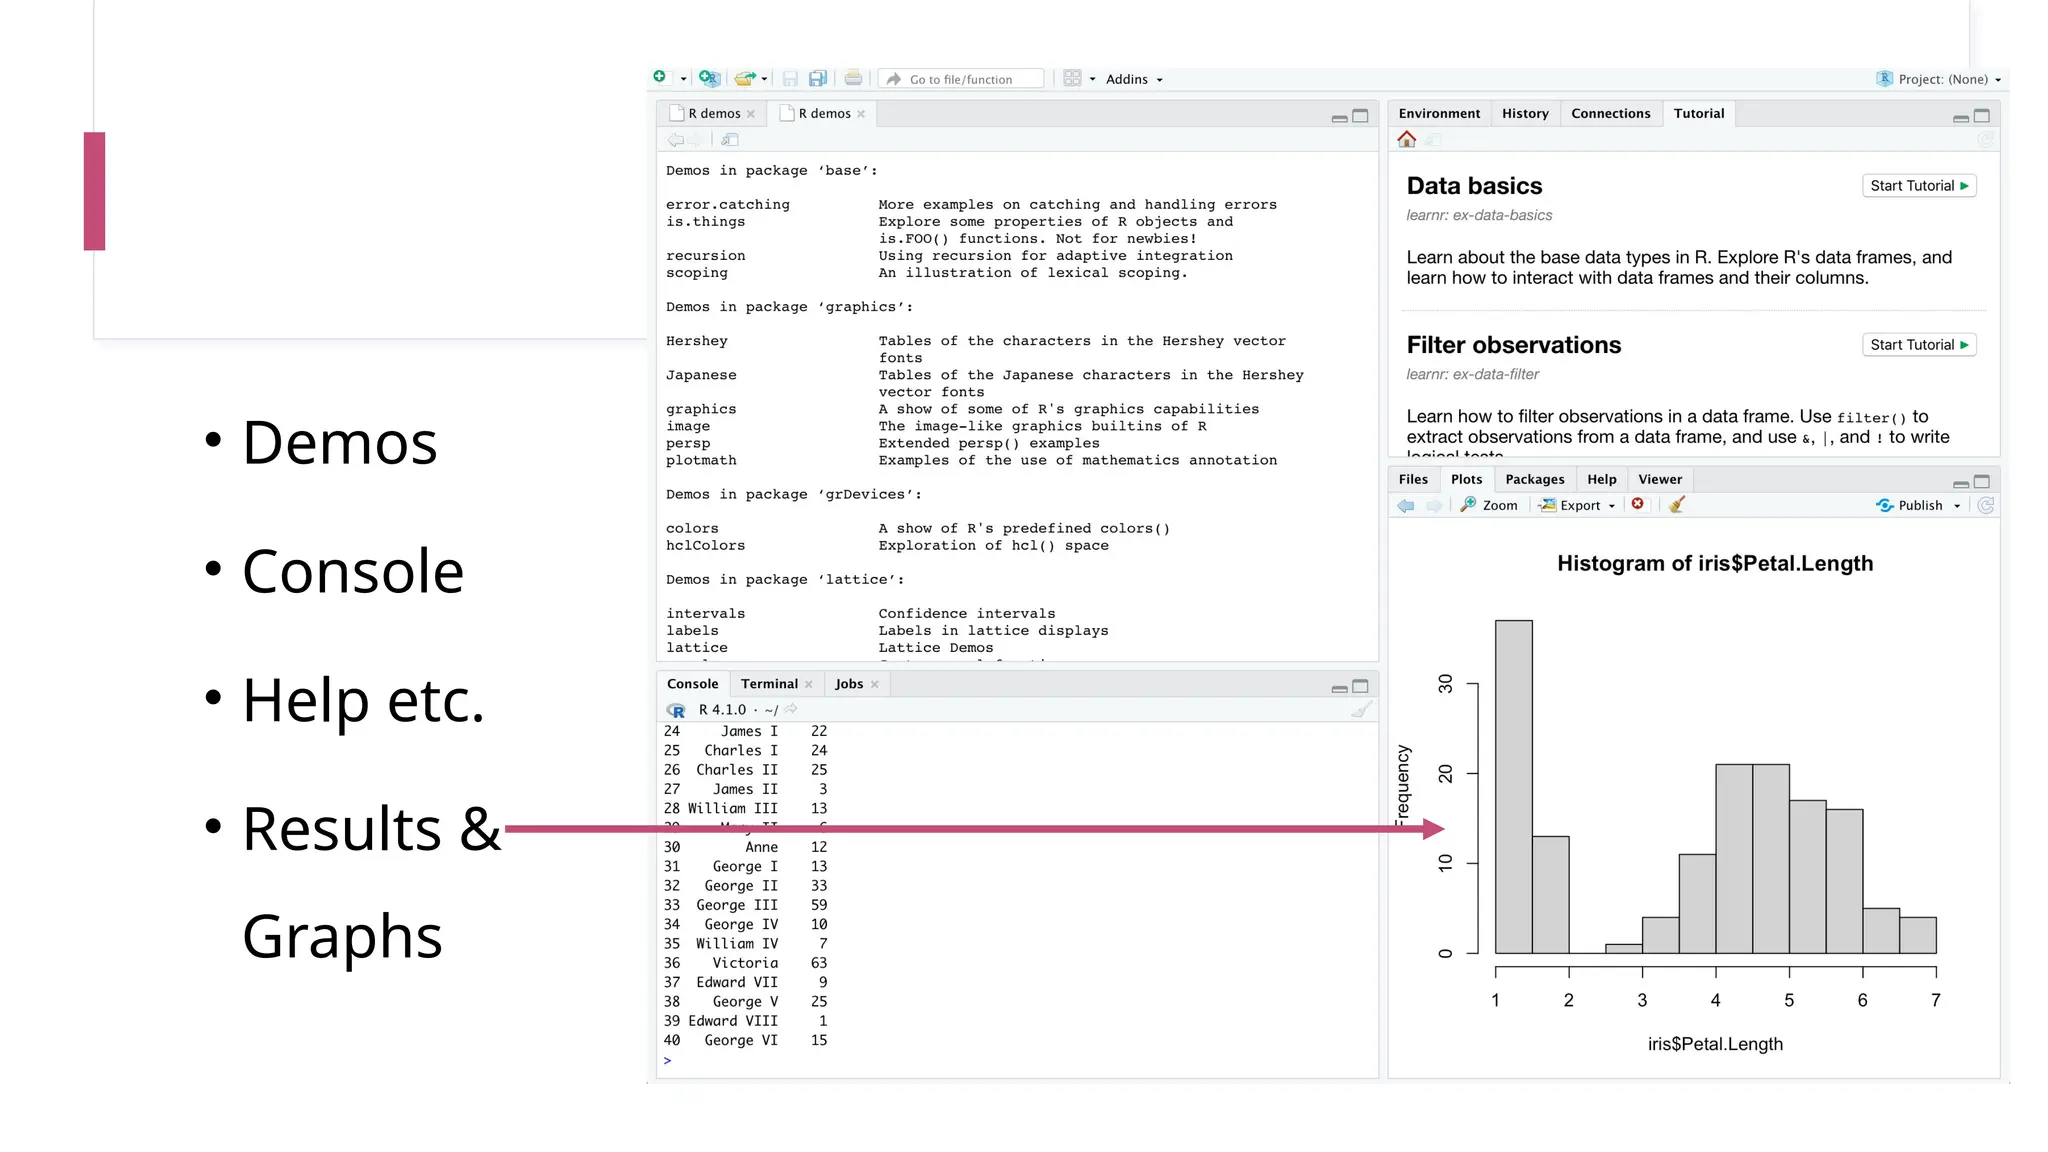Close the second R demos tab
The height and width of the screenshot is (1152, 2048).
coord(861,114)
